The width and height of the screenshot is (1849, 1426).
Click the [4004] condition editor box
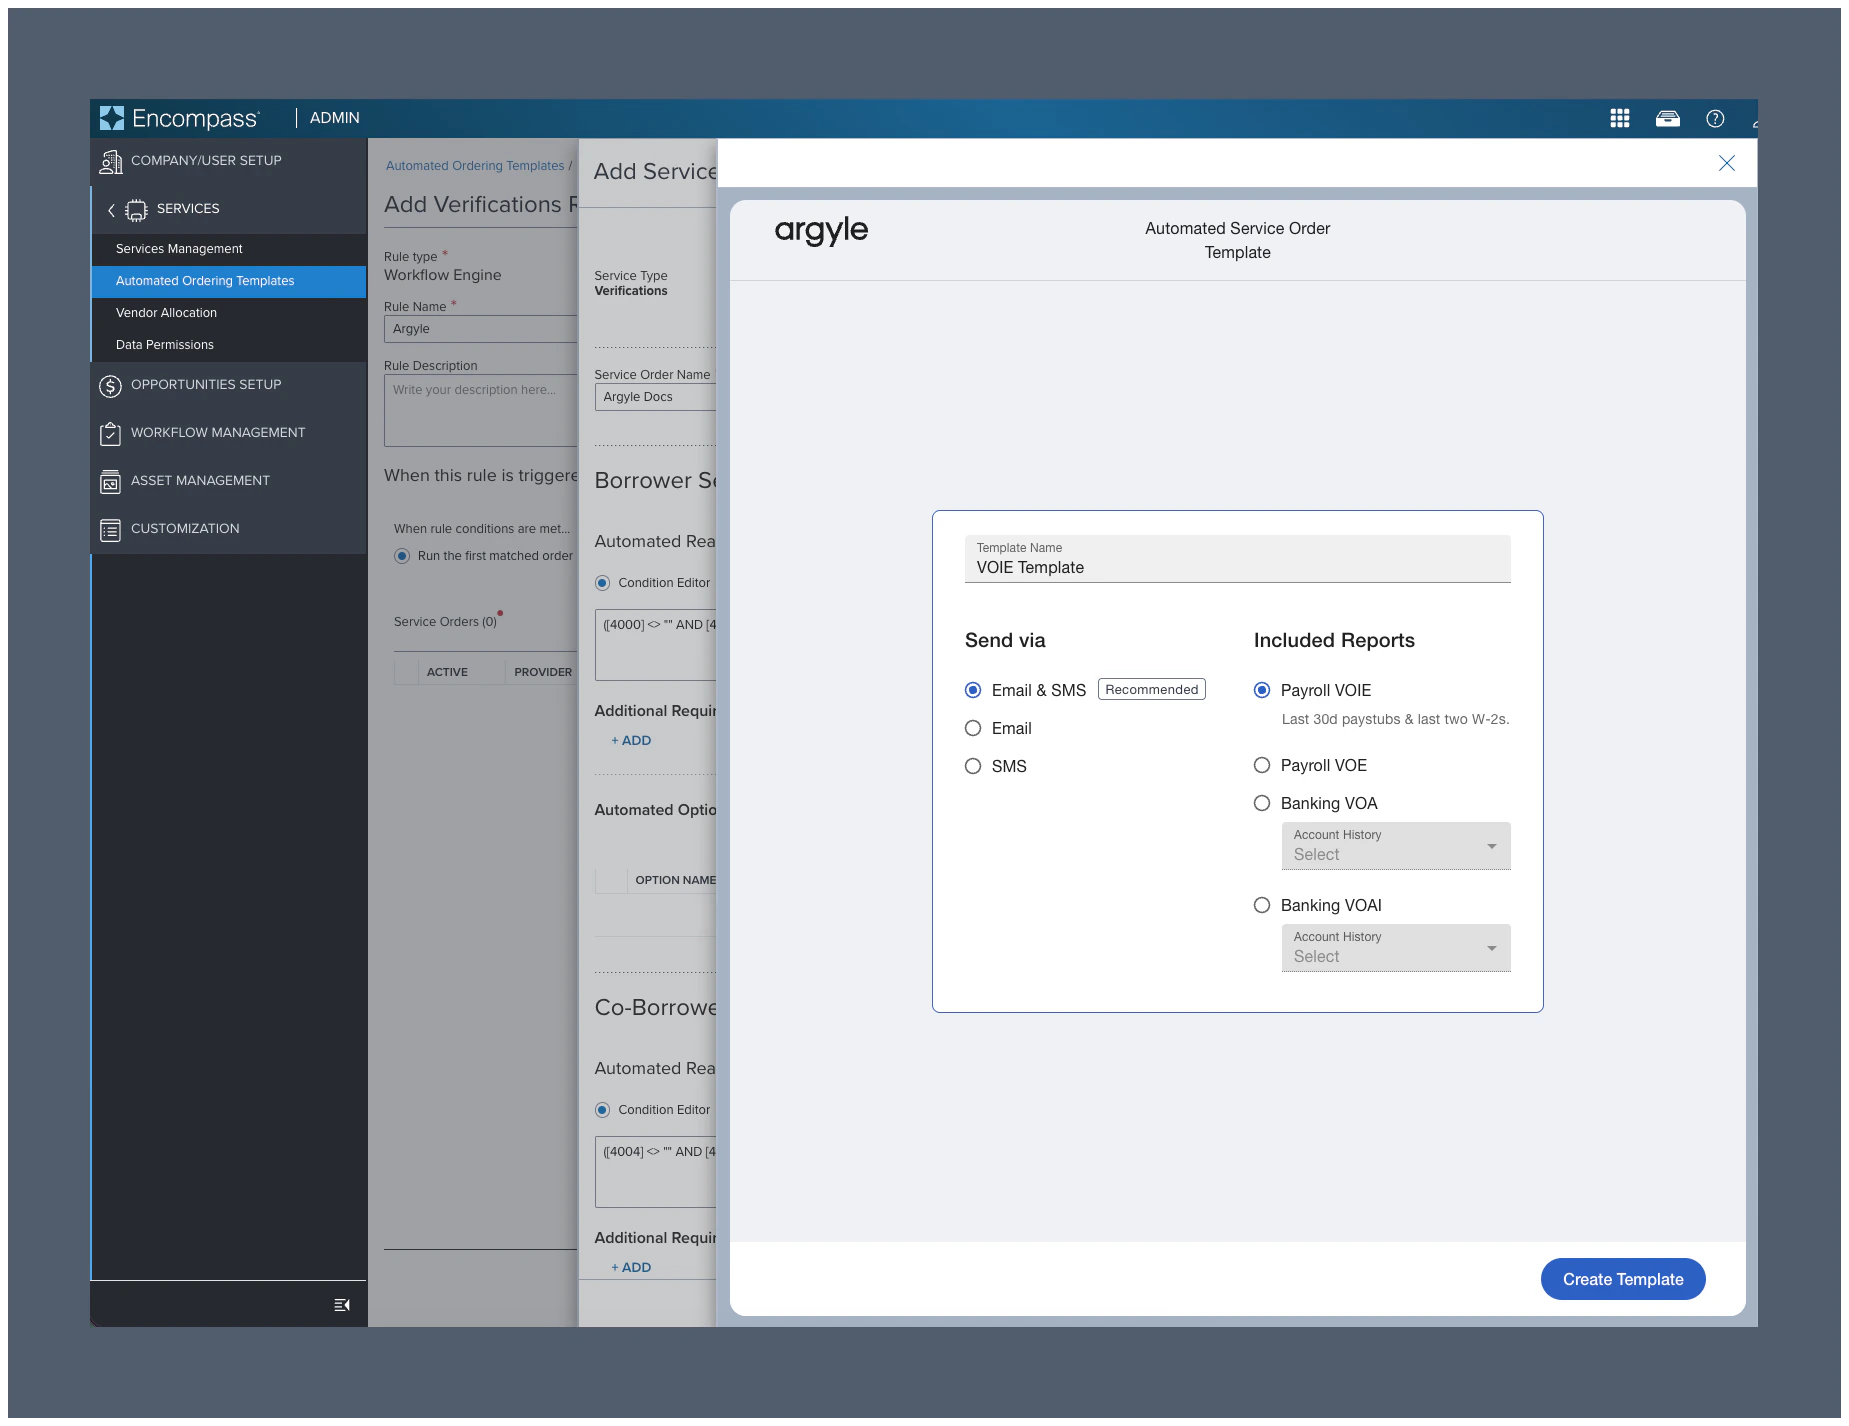pyautogui.click(x=656, y=1172)
